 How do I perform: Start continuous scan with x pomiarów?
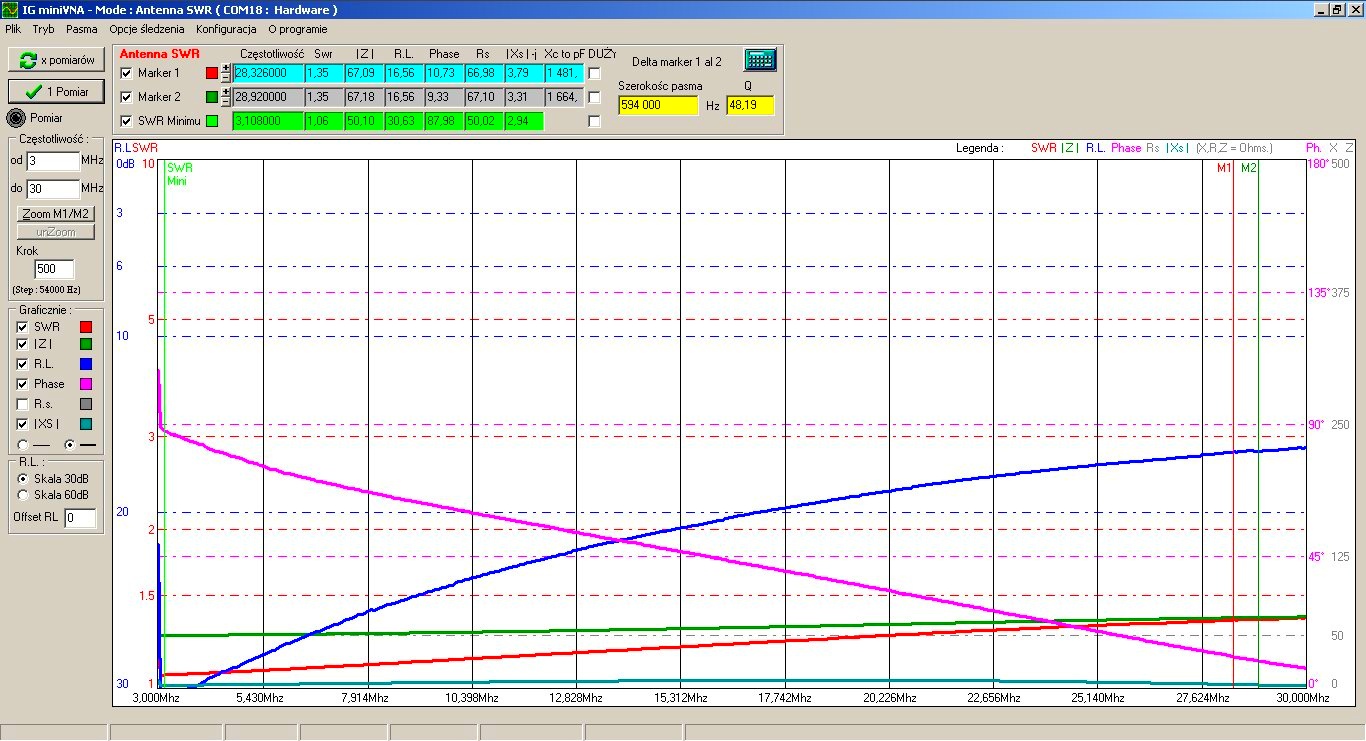point(56,60)
